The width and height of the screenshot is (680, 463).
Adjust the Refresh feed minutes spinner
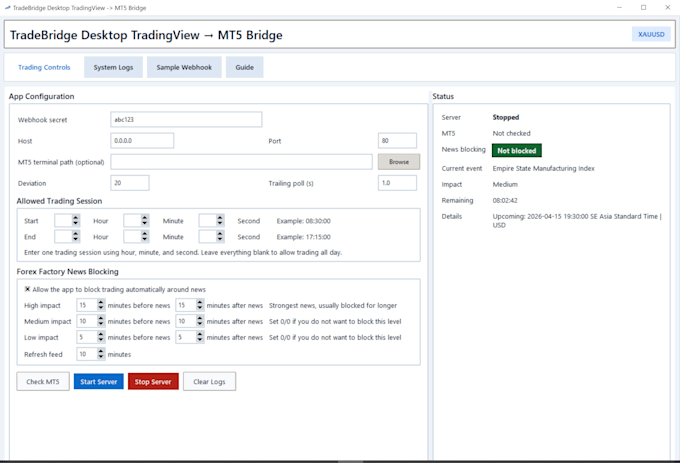(91, 354)
